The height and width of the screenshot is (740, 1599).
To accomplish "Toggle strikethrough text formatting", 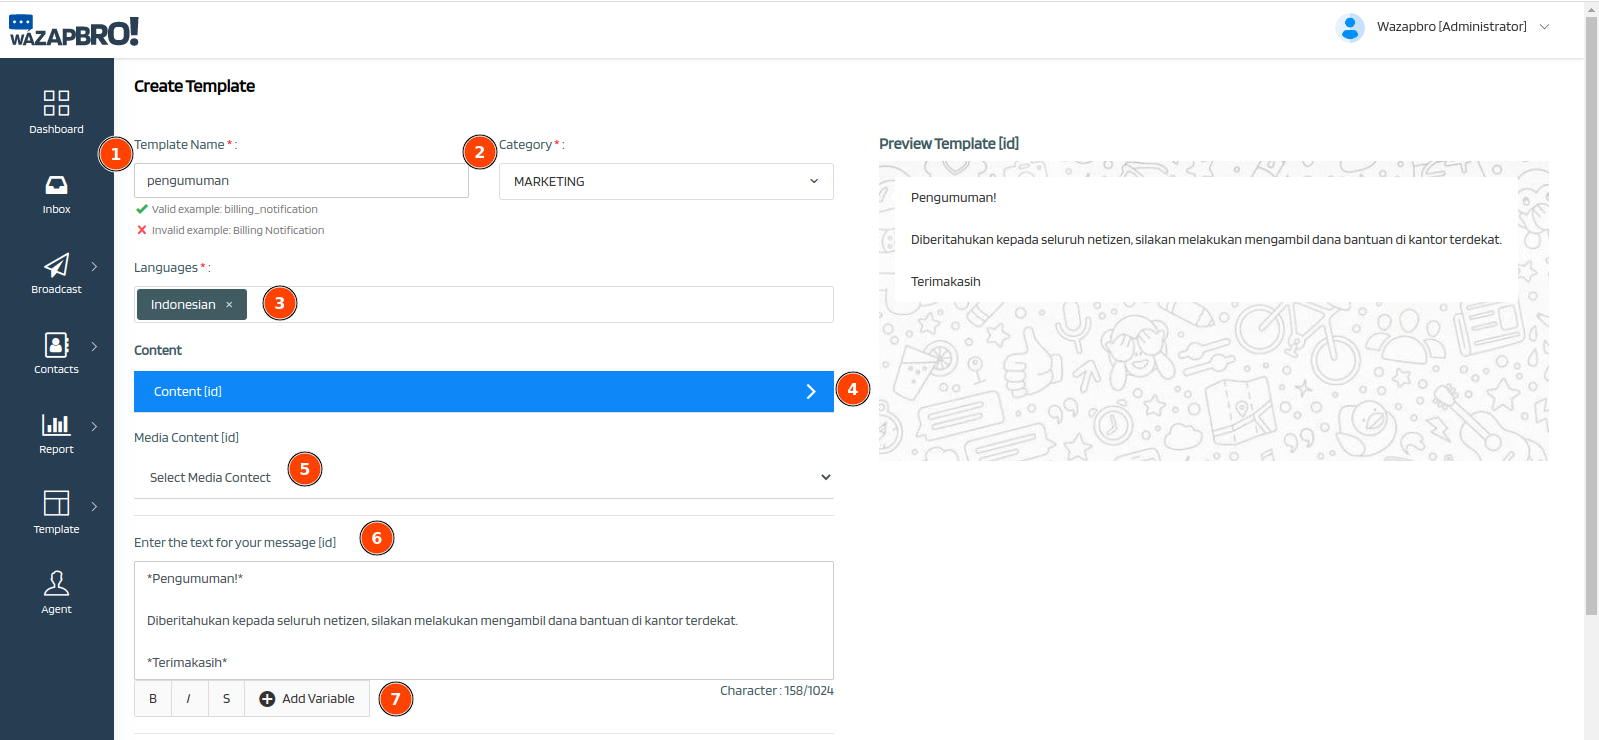I will [226, 699].
